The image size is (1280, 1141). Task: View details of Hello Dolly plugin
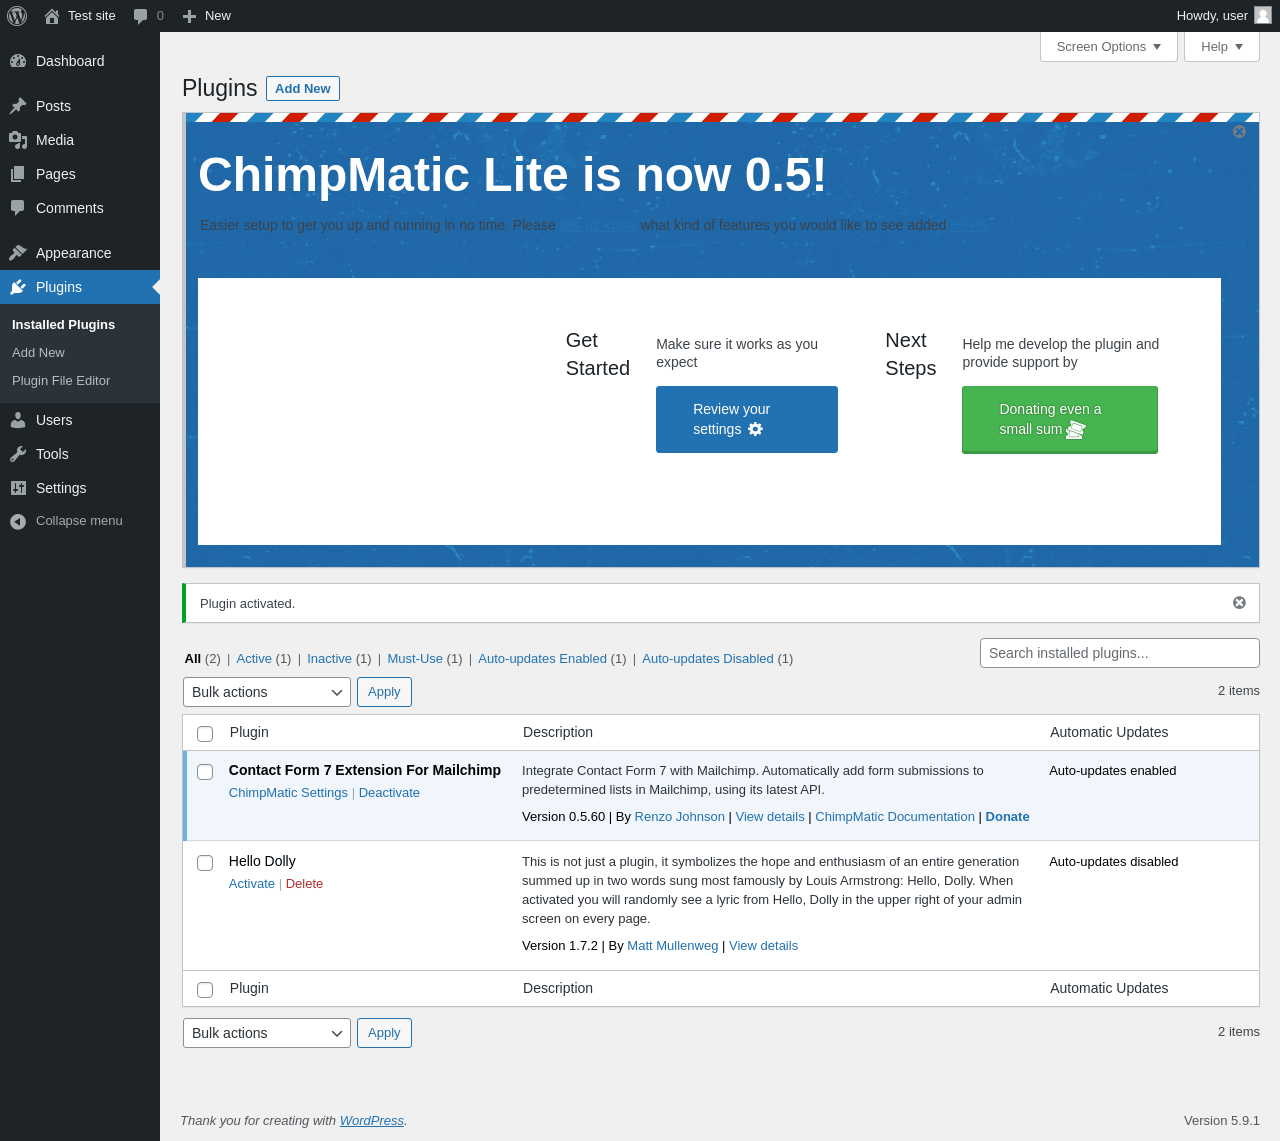763,946
